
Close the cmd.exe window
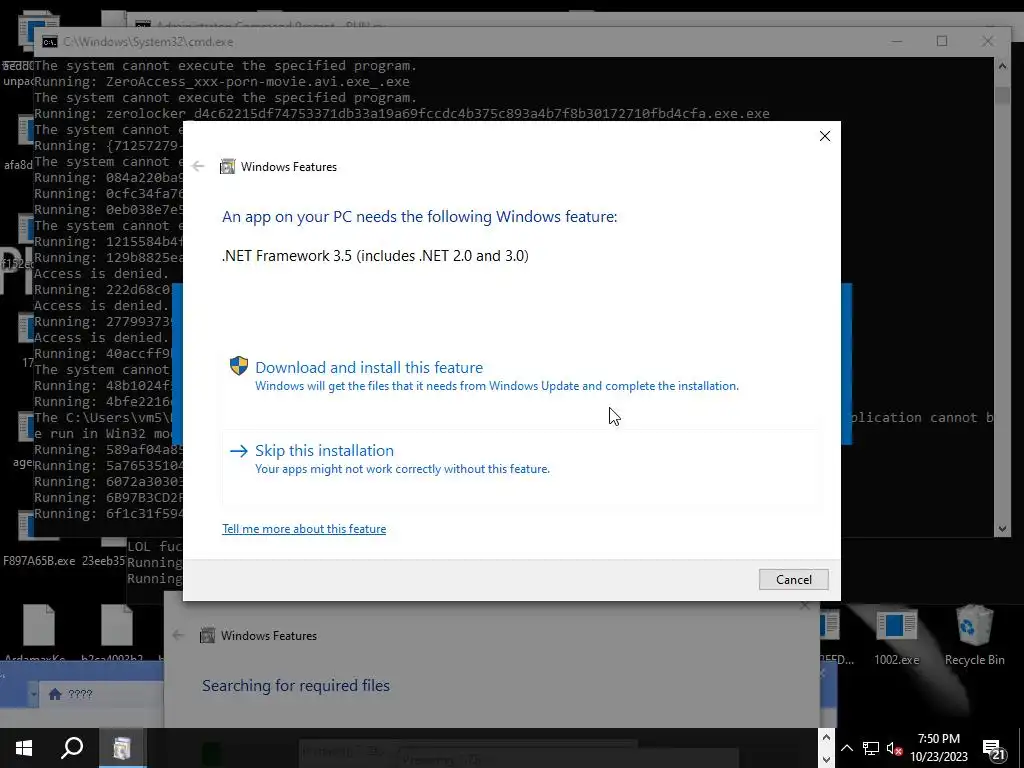(x=987, y=41)
